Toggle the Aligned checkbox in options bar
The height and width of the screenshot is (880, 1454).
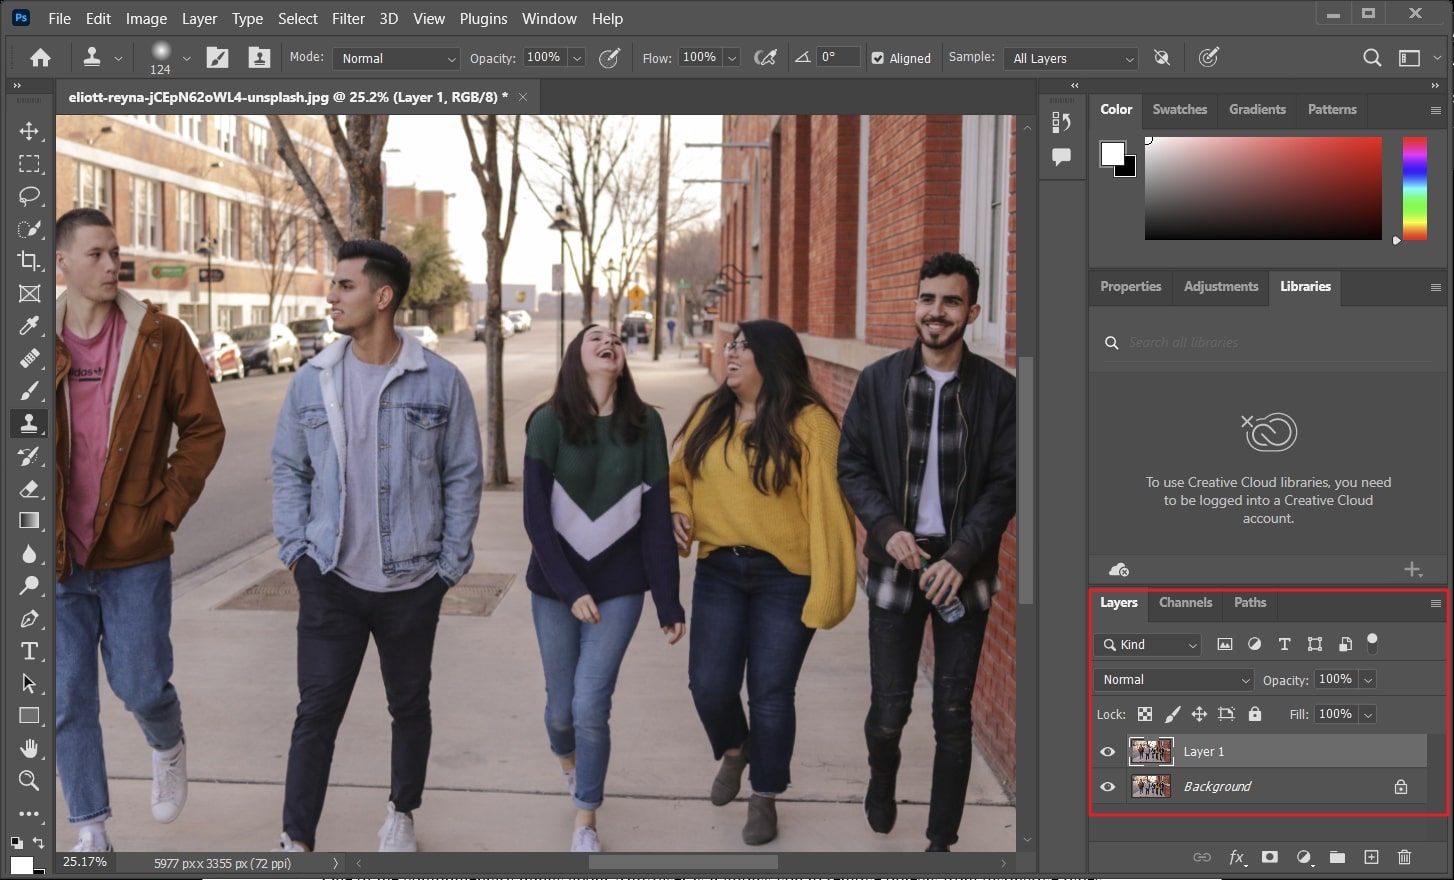pyautogui.click(x=881, y=58)
